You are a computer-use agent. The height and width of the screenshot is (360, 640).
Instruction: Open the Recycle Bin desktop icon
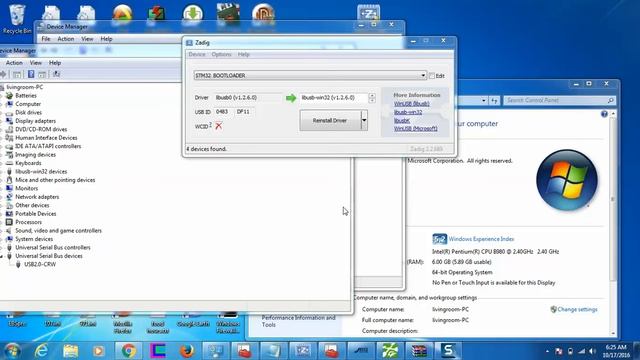(17, 19)
